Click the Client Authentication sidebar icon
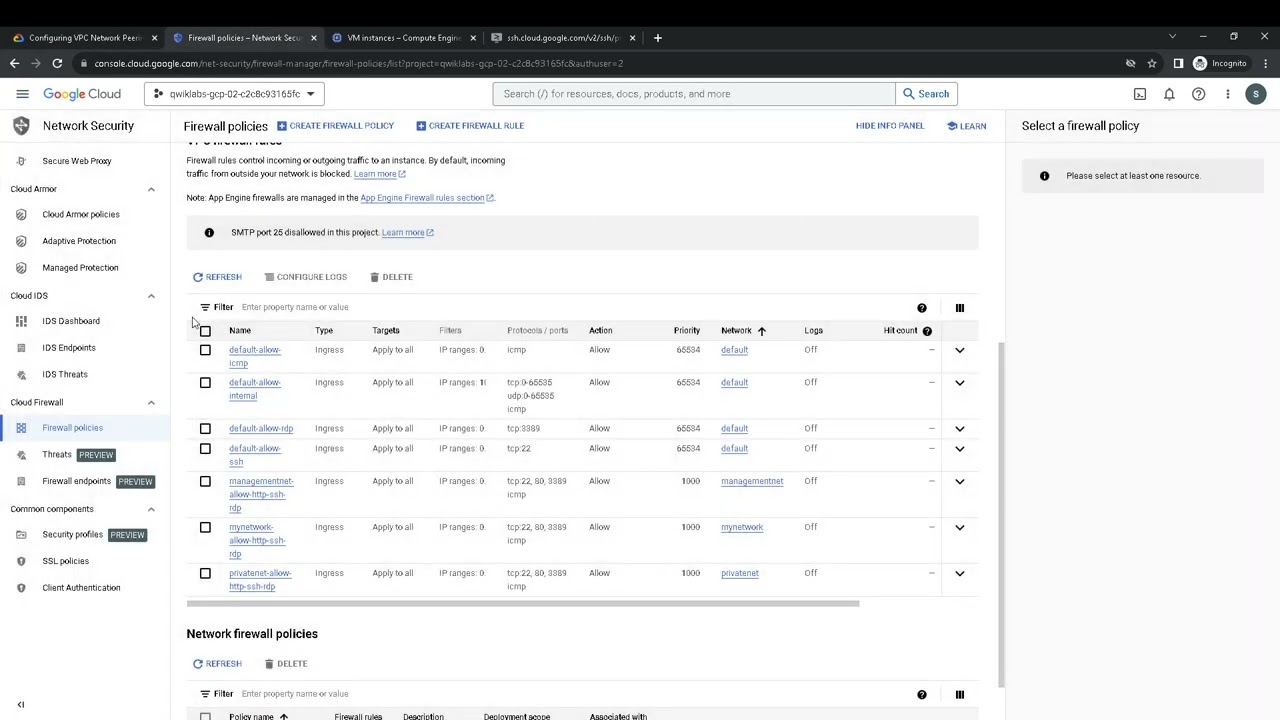 [21, 588]
